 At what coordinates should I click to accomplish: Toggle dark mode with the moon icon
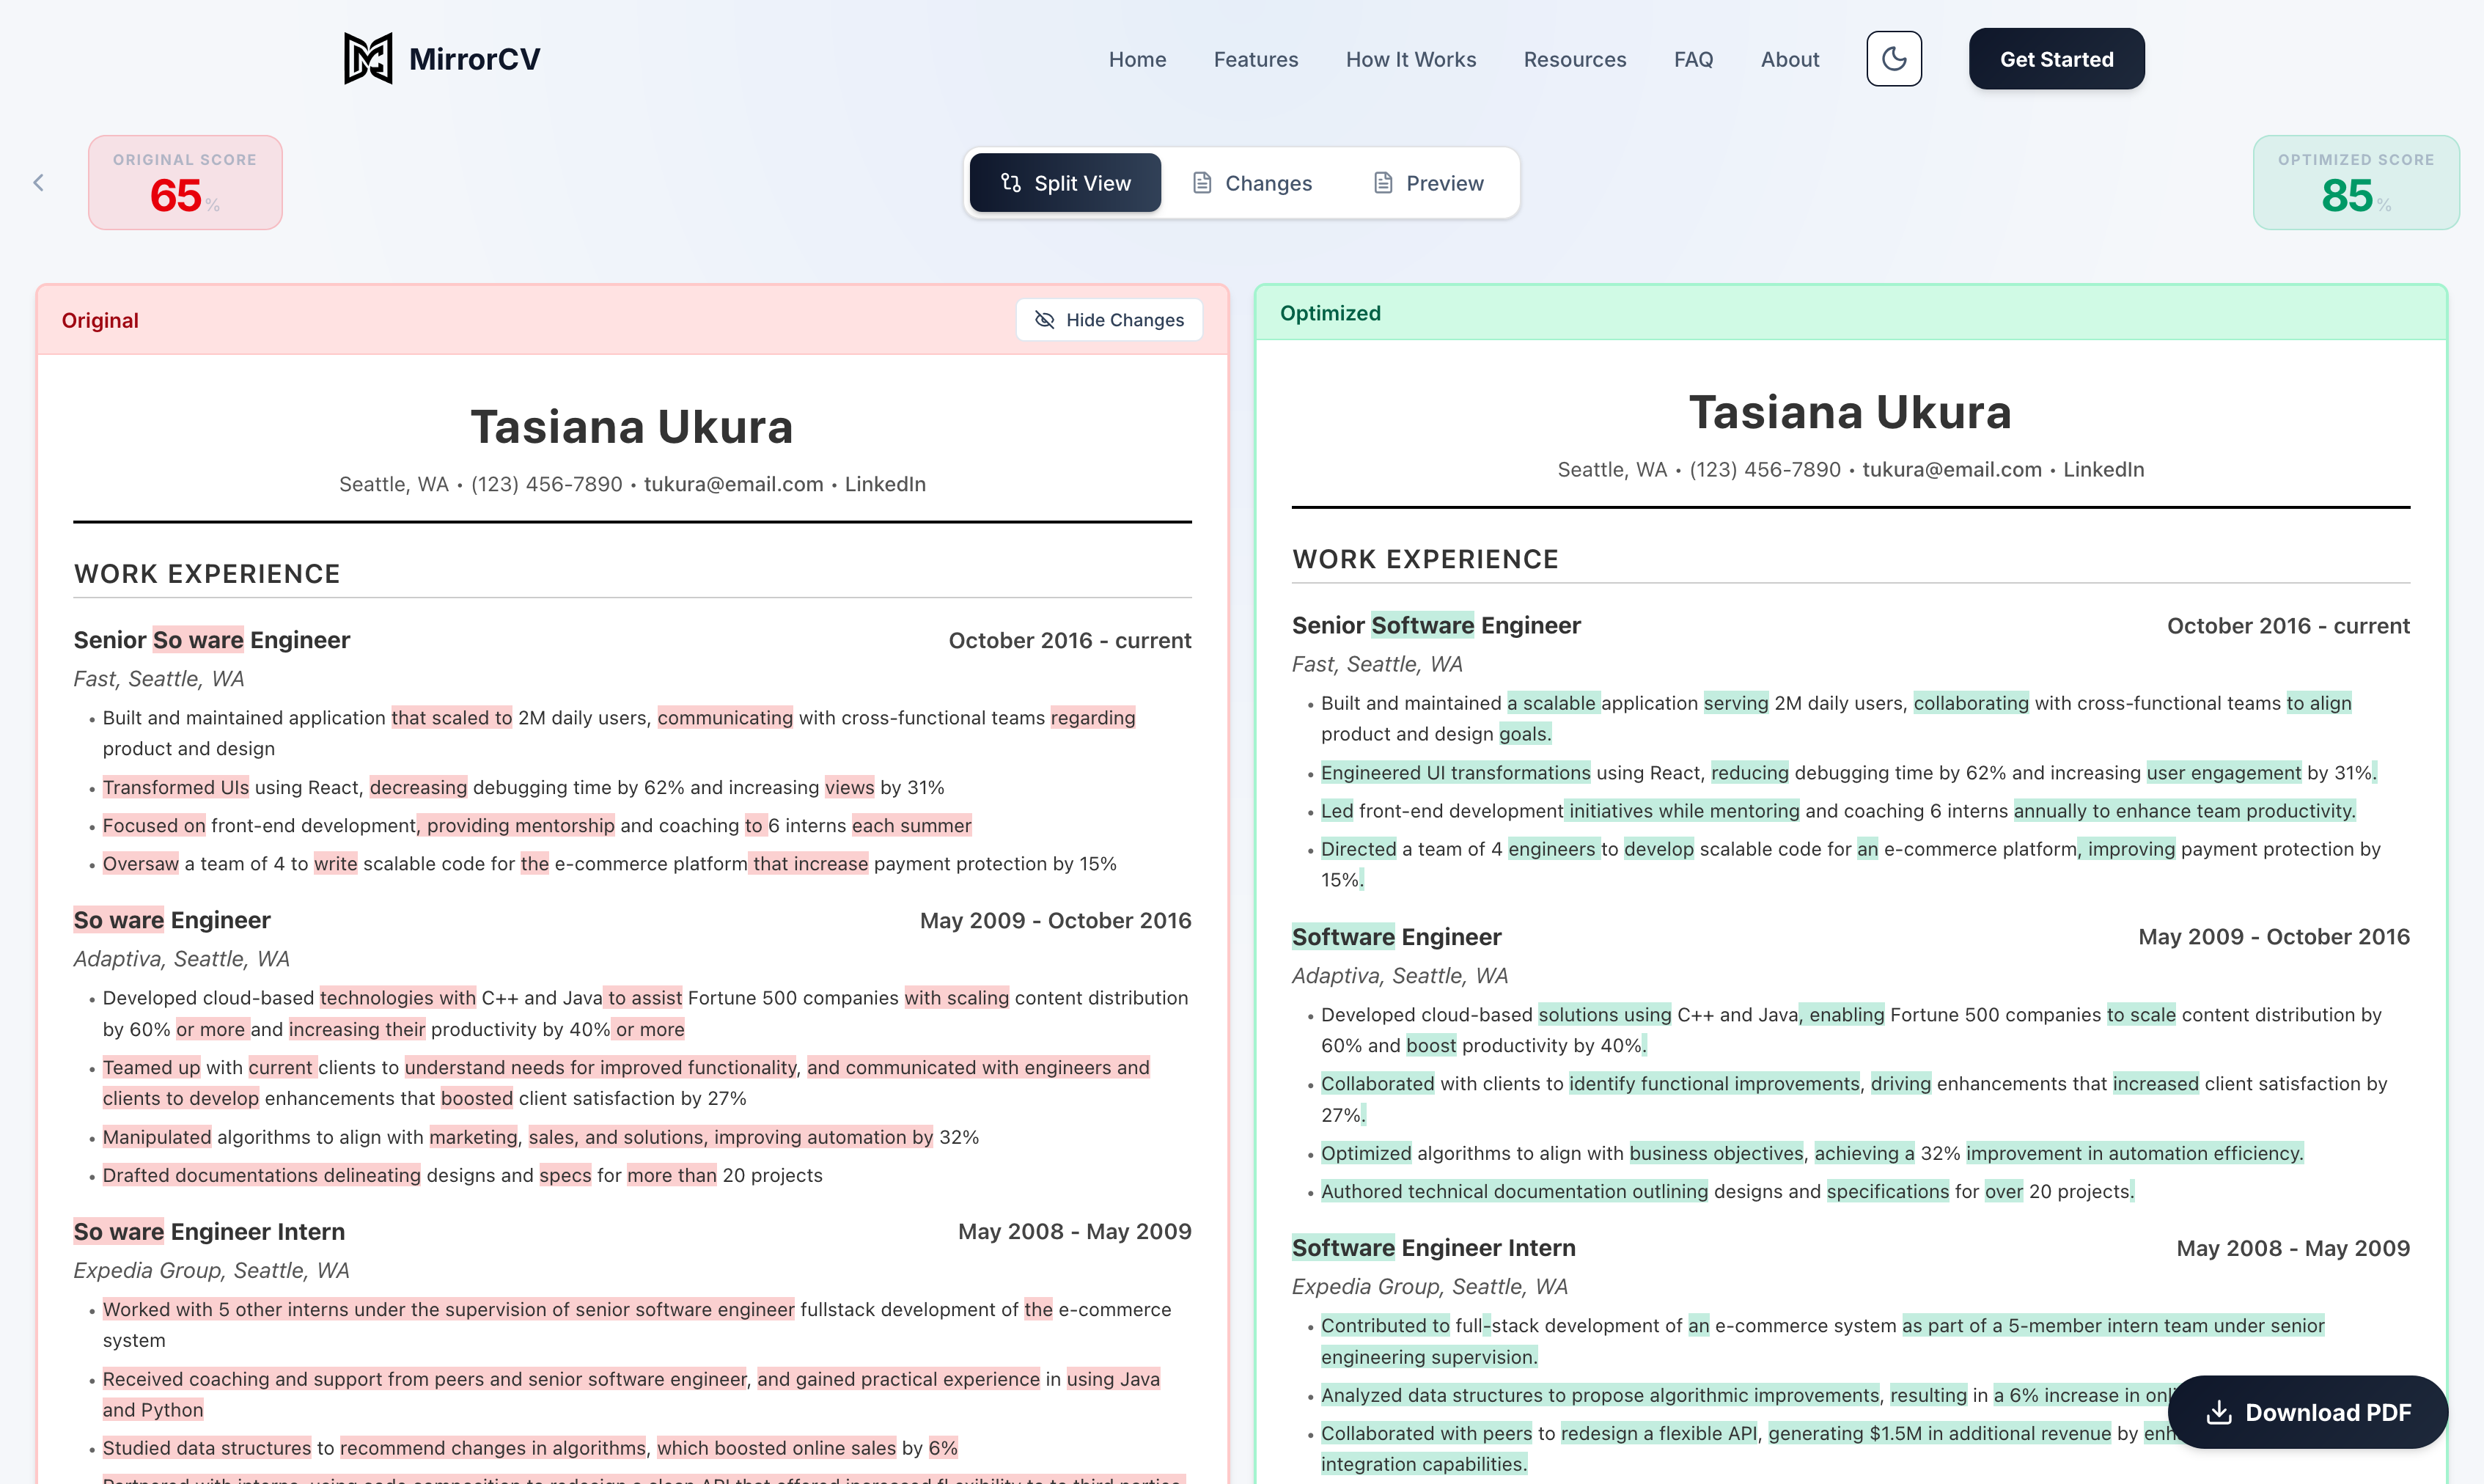tap(1893, 58)
